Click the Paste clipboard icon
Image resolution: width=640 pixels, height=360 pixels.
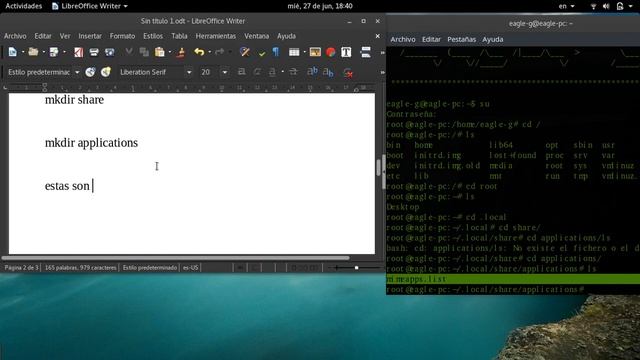(160, 52)
